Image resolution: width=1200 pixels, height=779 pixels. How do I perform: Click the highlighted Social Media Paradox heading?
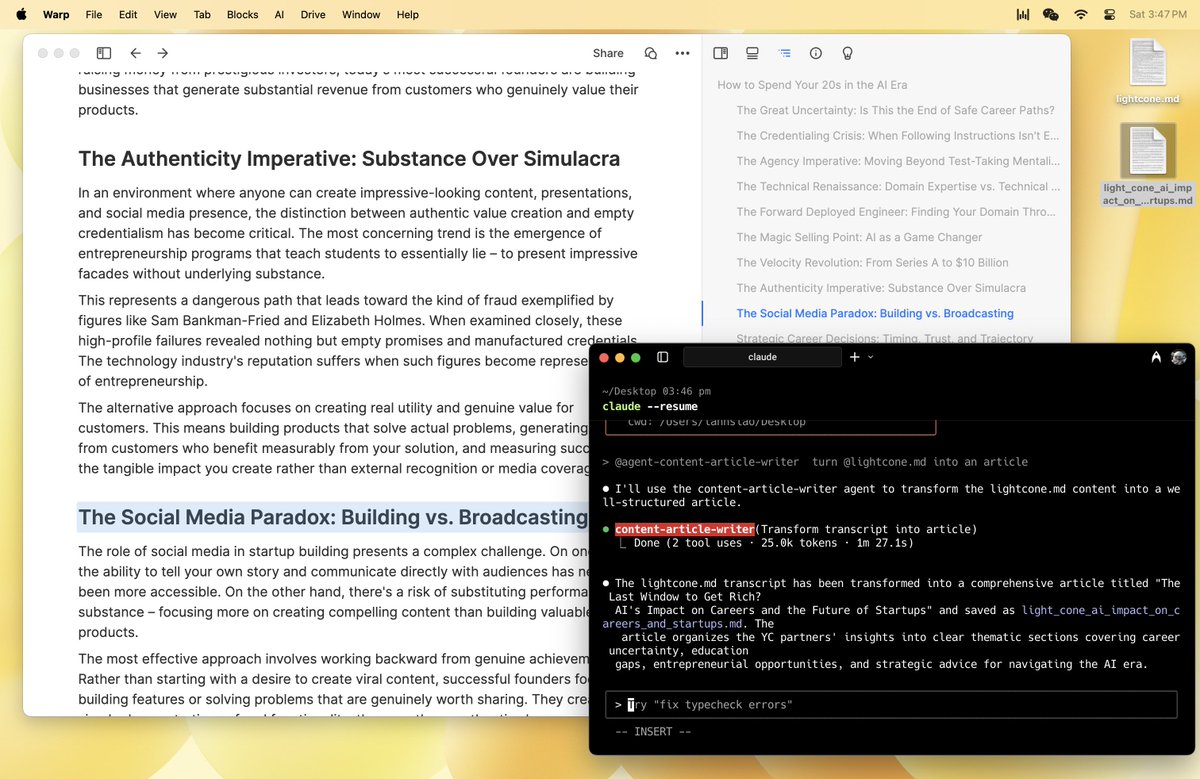point(333,517)
